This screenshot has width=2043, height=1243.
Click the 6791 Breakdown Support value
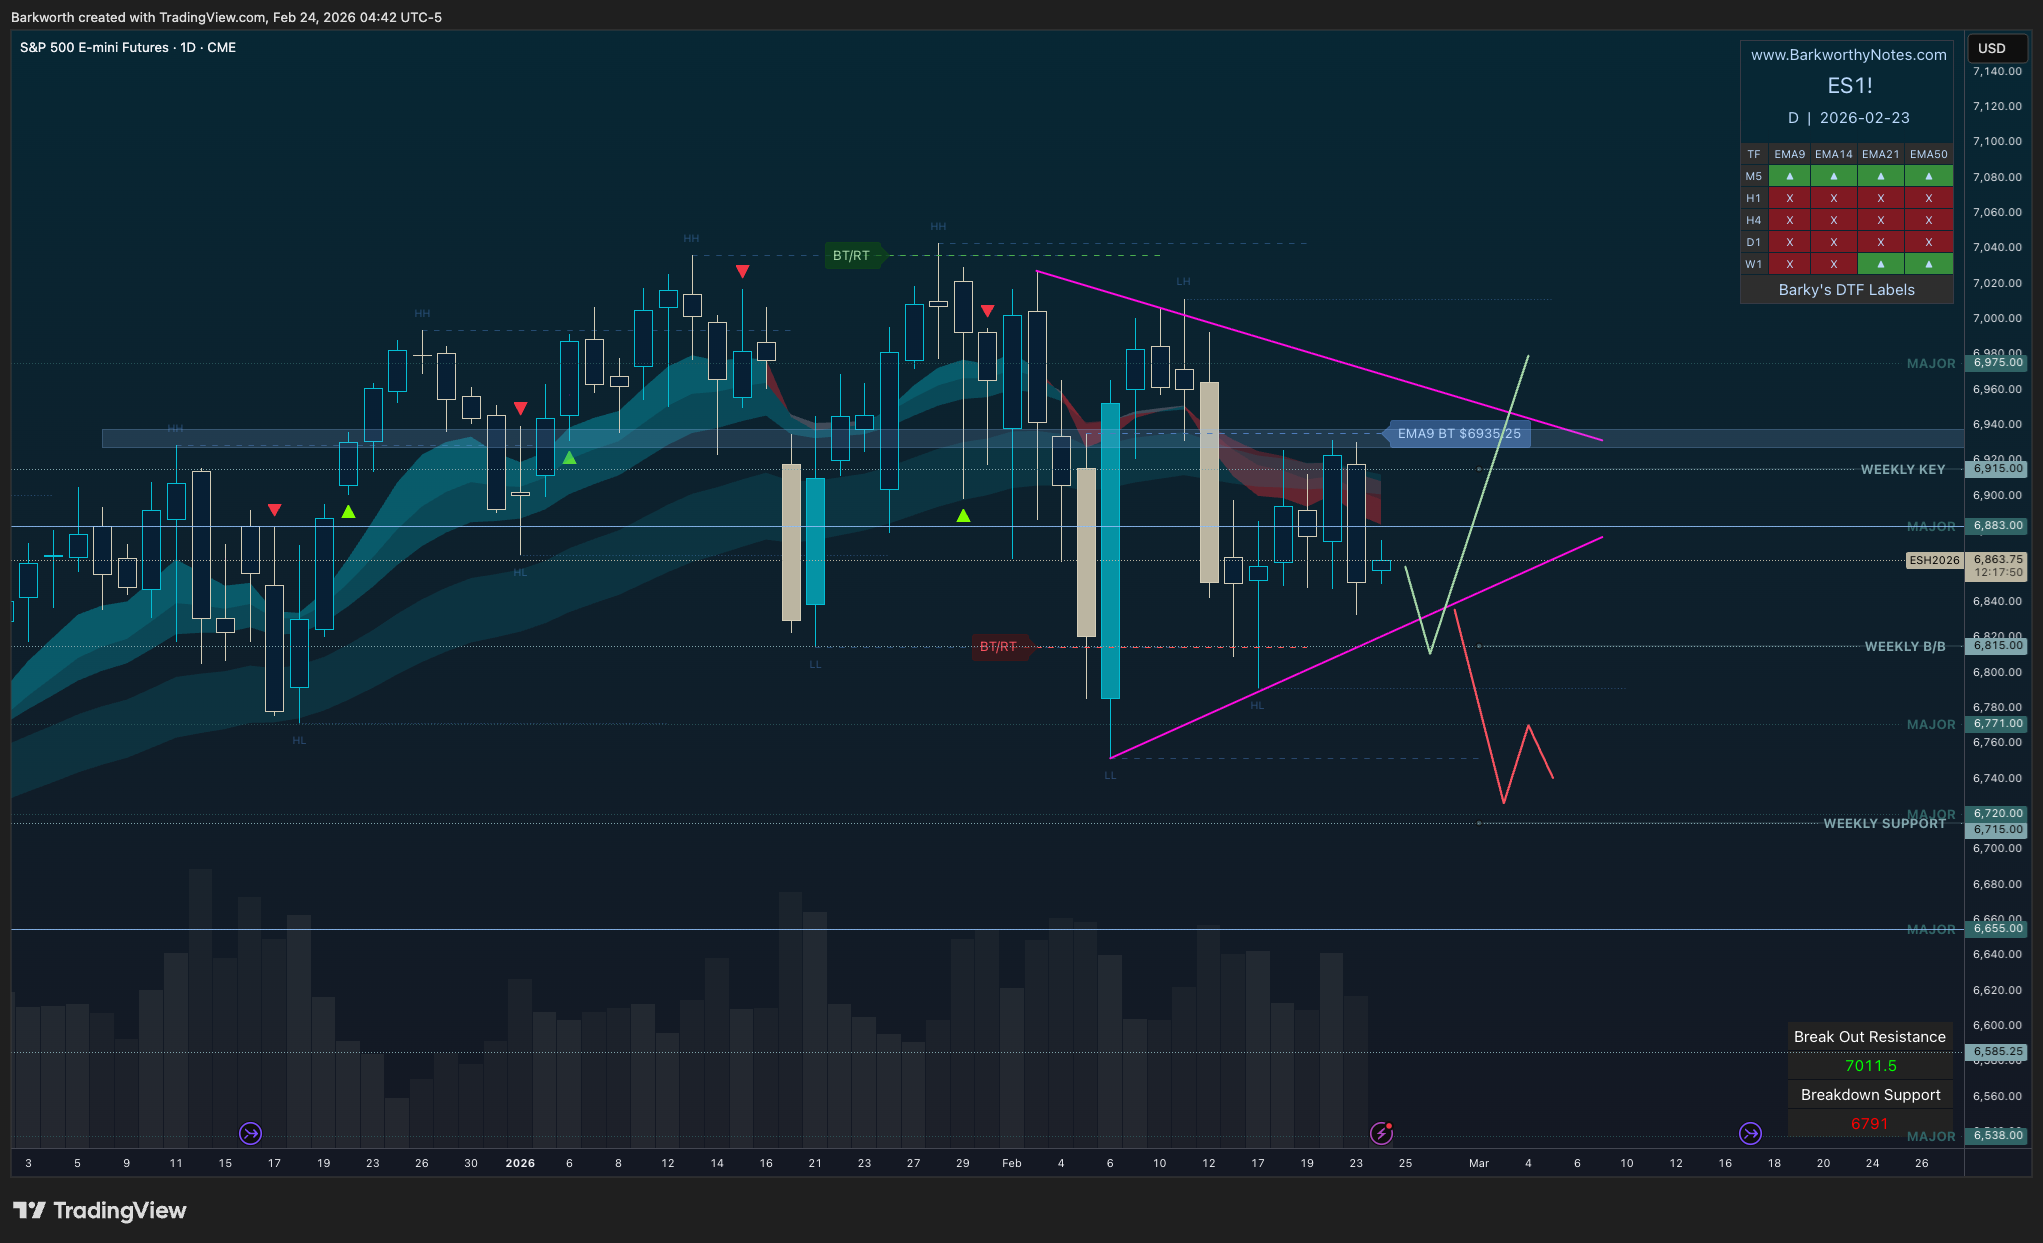pyautogui.click(x=1869, y=1124)
